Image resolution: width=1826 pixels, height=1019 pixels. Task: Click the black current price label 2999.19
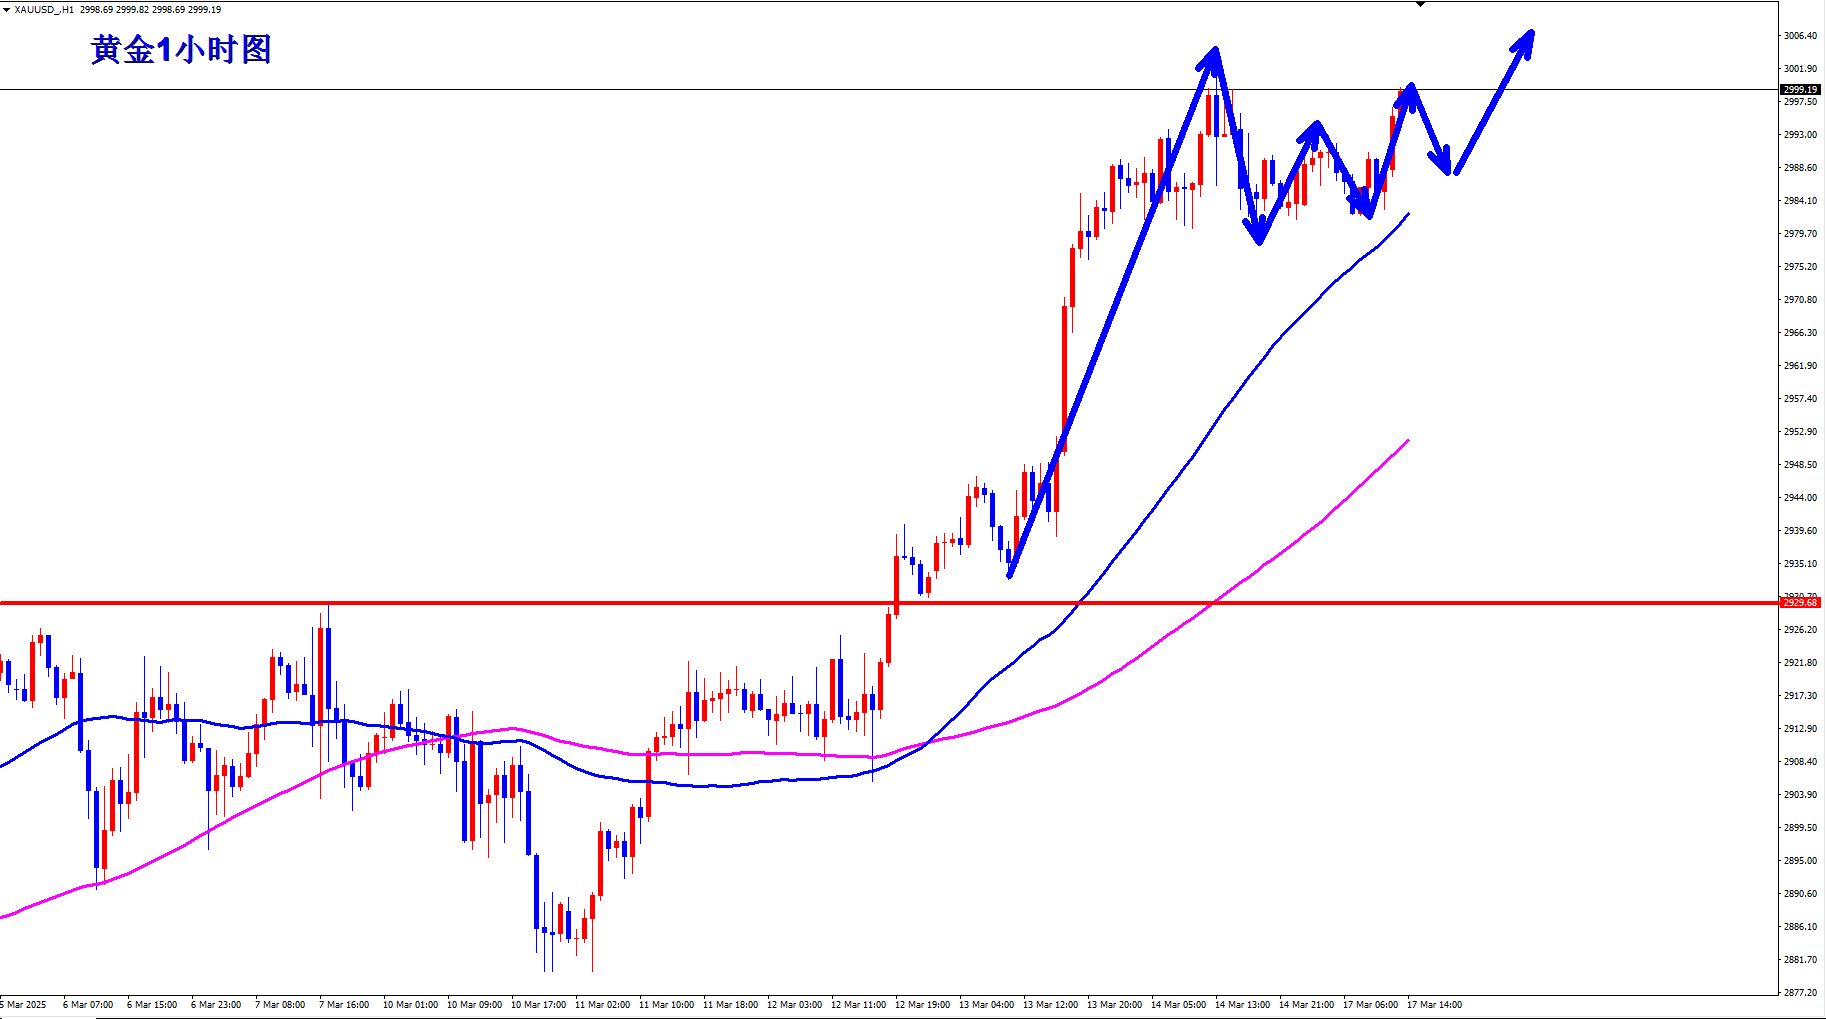(1801, 89)
